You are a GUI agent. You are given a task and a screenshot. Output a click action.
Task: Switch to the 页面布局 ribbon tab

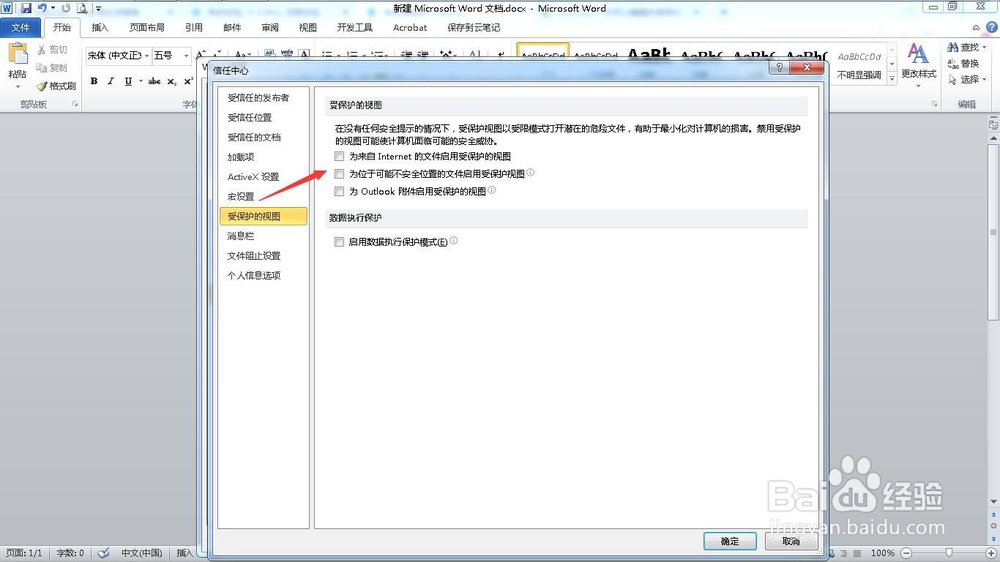(147, 27)
